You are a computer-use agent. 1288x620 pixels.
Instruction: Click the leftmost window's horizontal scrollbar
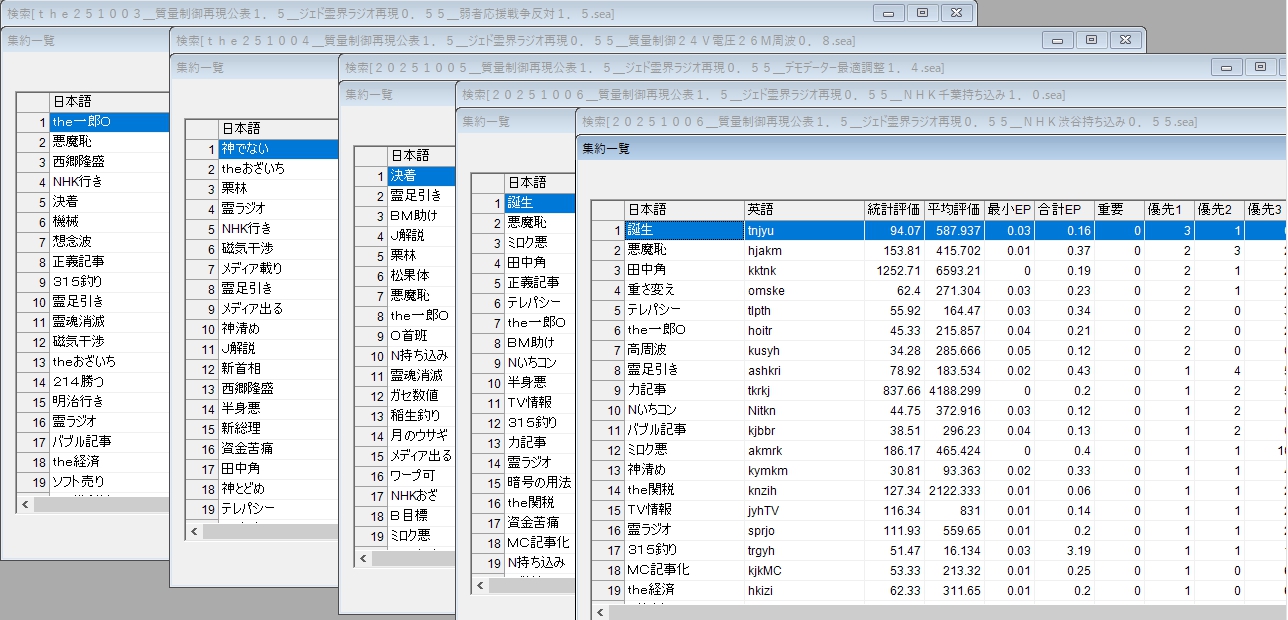tap(100, 505)
